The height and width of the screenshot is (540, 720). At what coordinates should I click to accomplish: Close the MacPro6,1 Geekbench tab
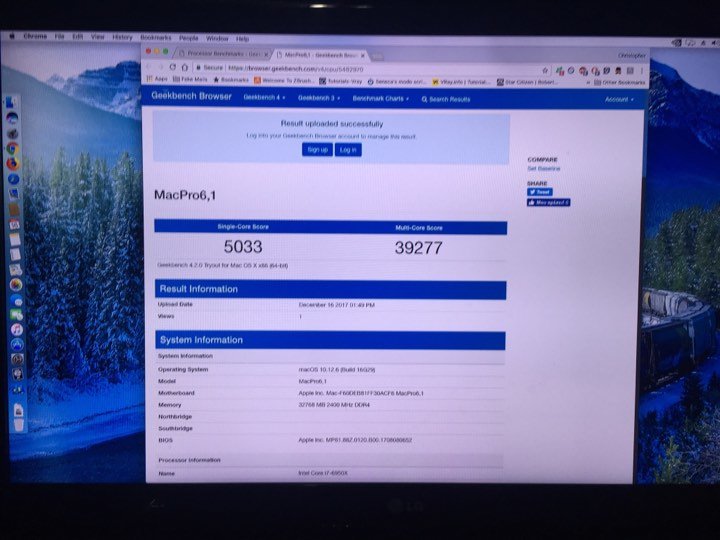(x=362, y=55)
